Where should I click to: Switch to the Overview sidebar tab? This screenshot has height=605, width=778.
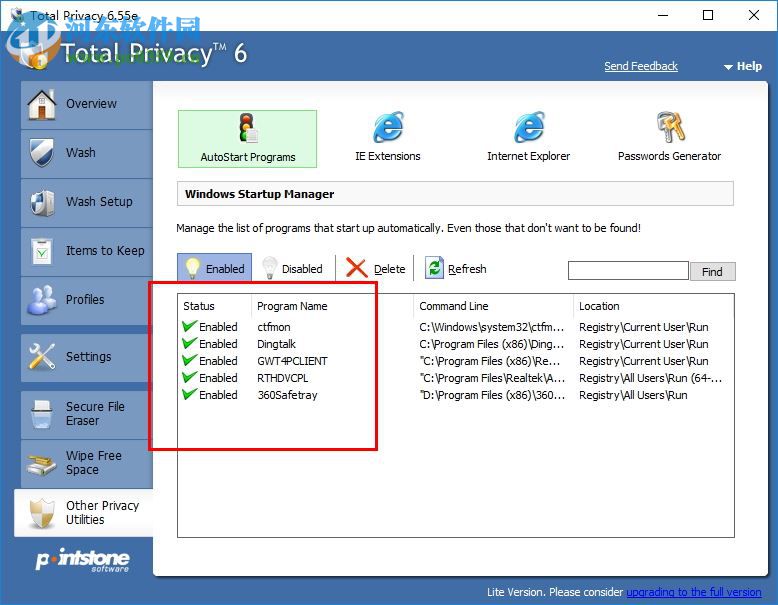(87, 105)
